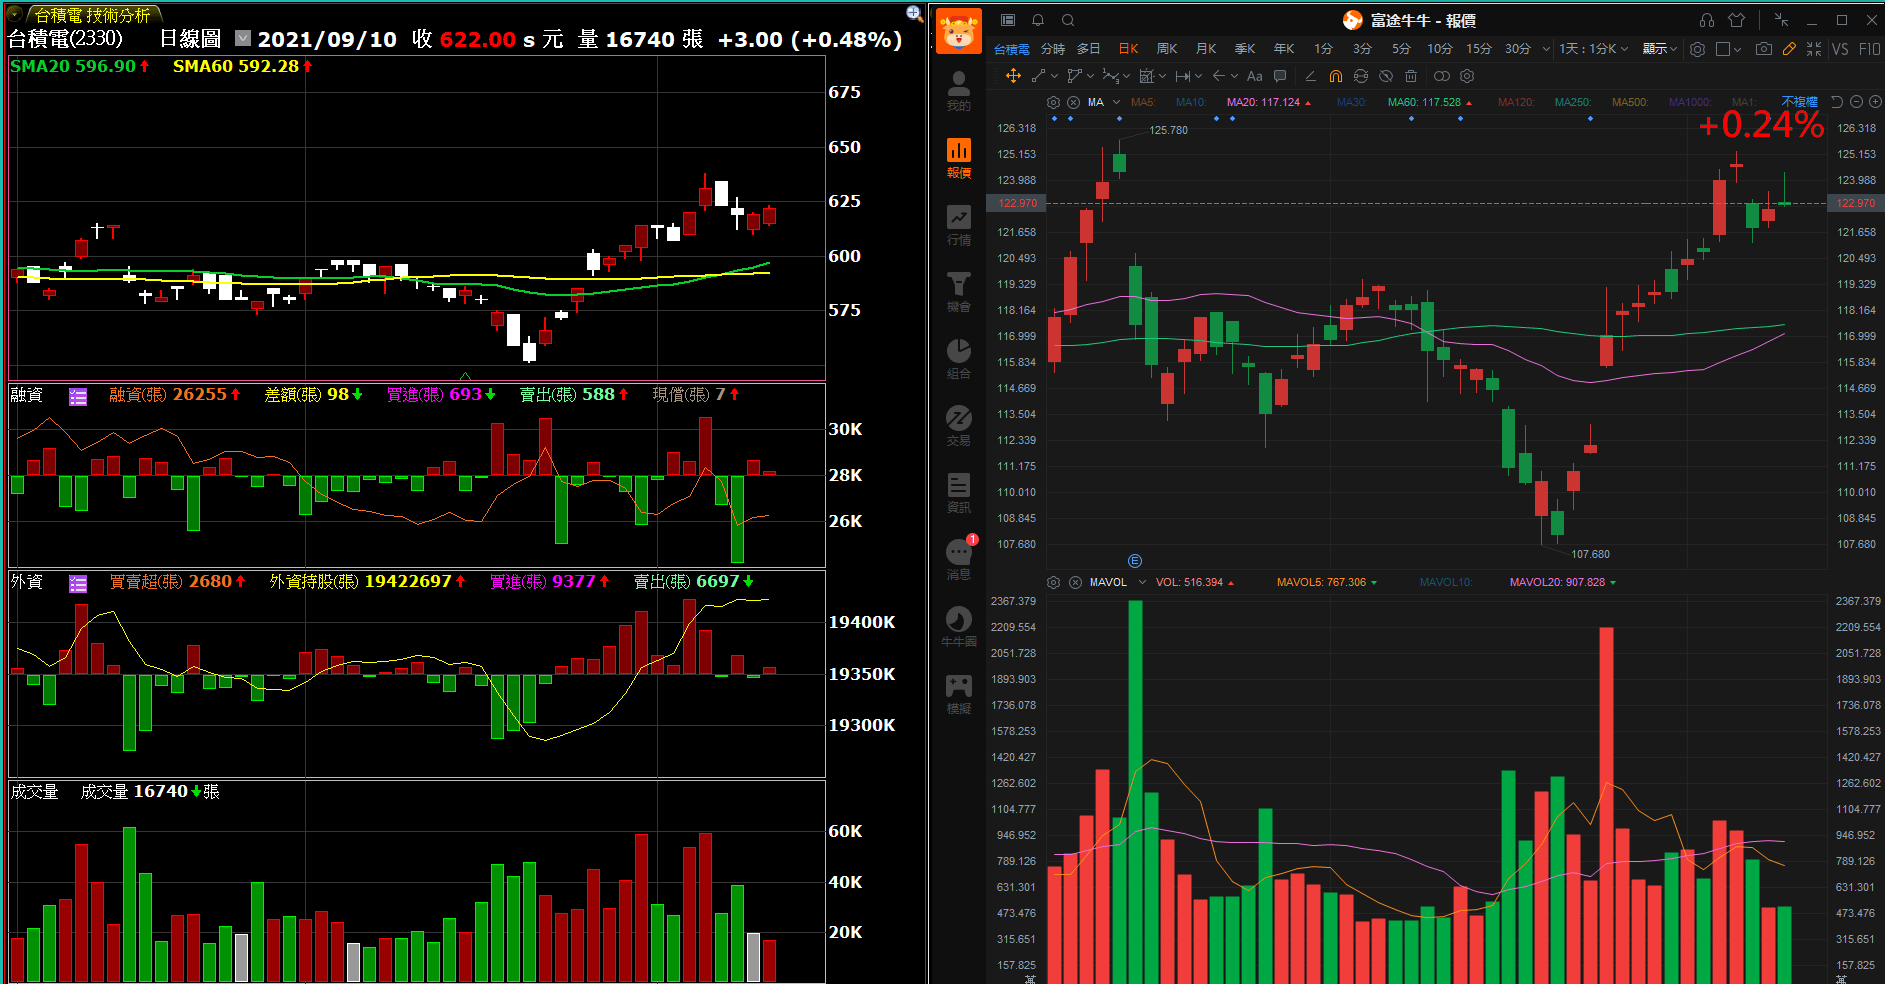The image size is (1885, 984).
Task: Click the F10 company info button
Action: (1869, 49)
